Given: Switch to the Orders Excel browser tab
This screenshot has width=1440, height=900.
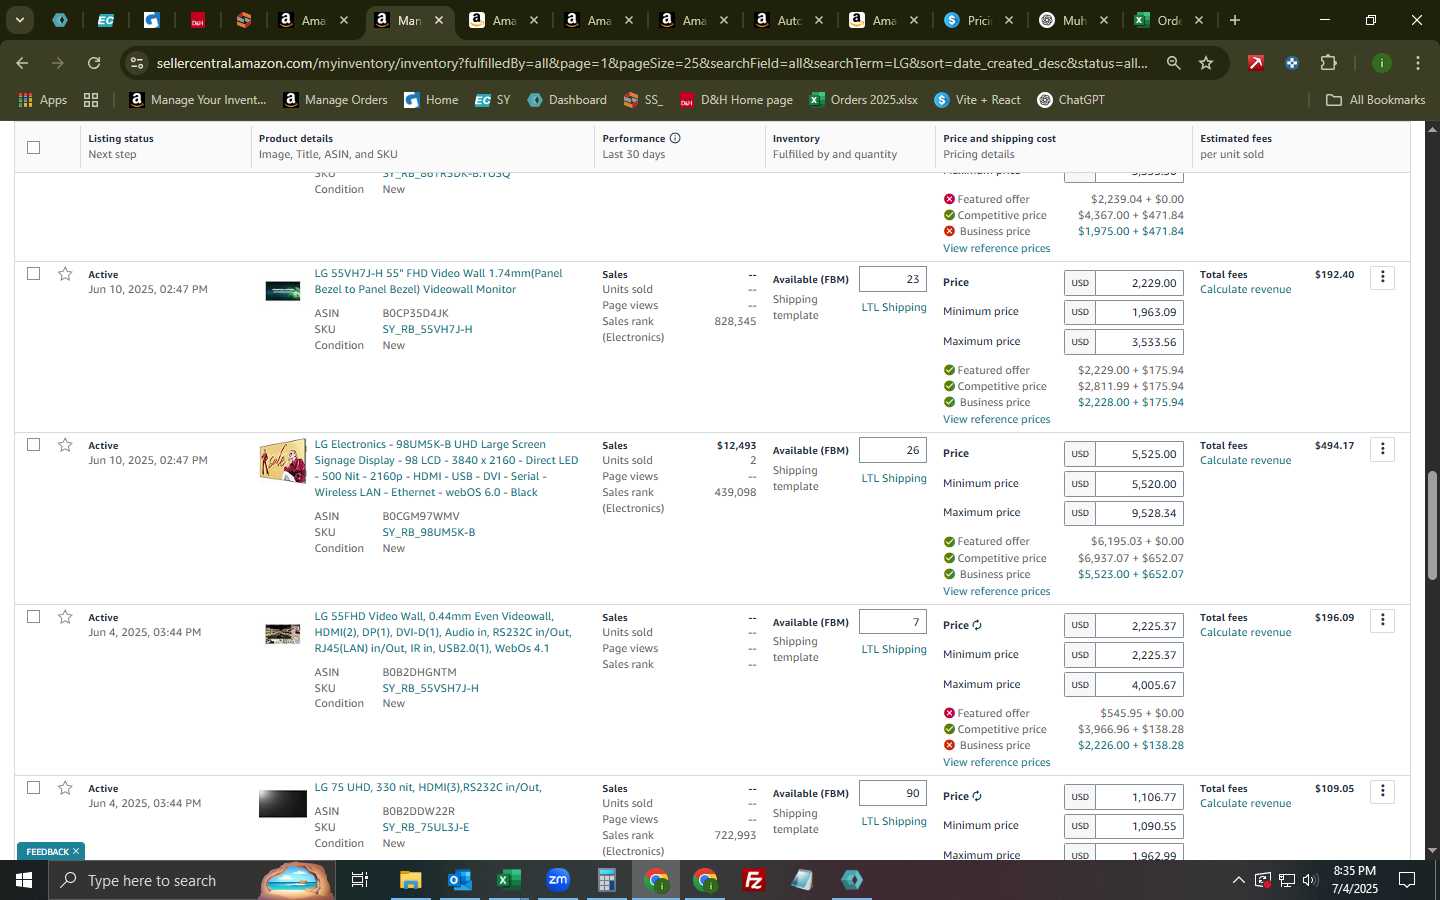Looking at the screenshot, I should 1167,20.
